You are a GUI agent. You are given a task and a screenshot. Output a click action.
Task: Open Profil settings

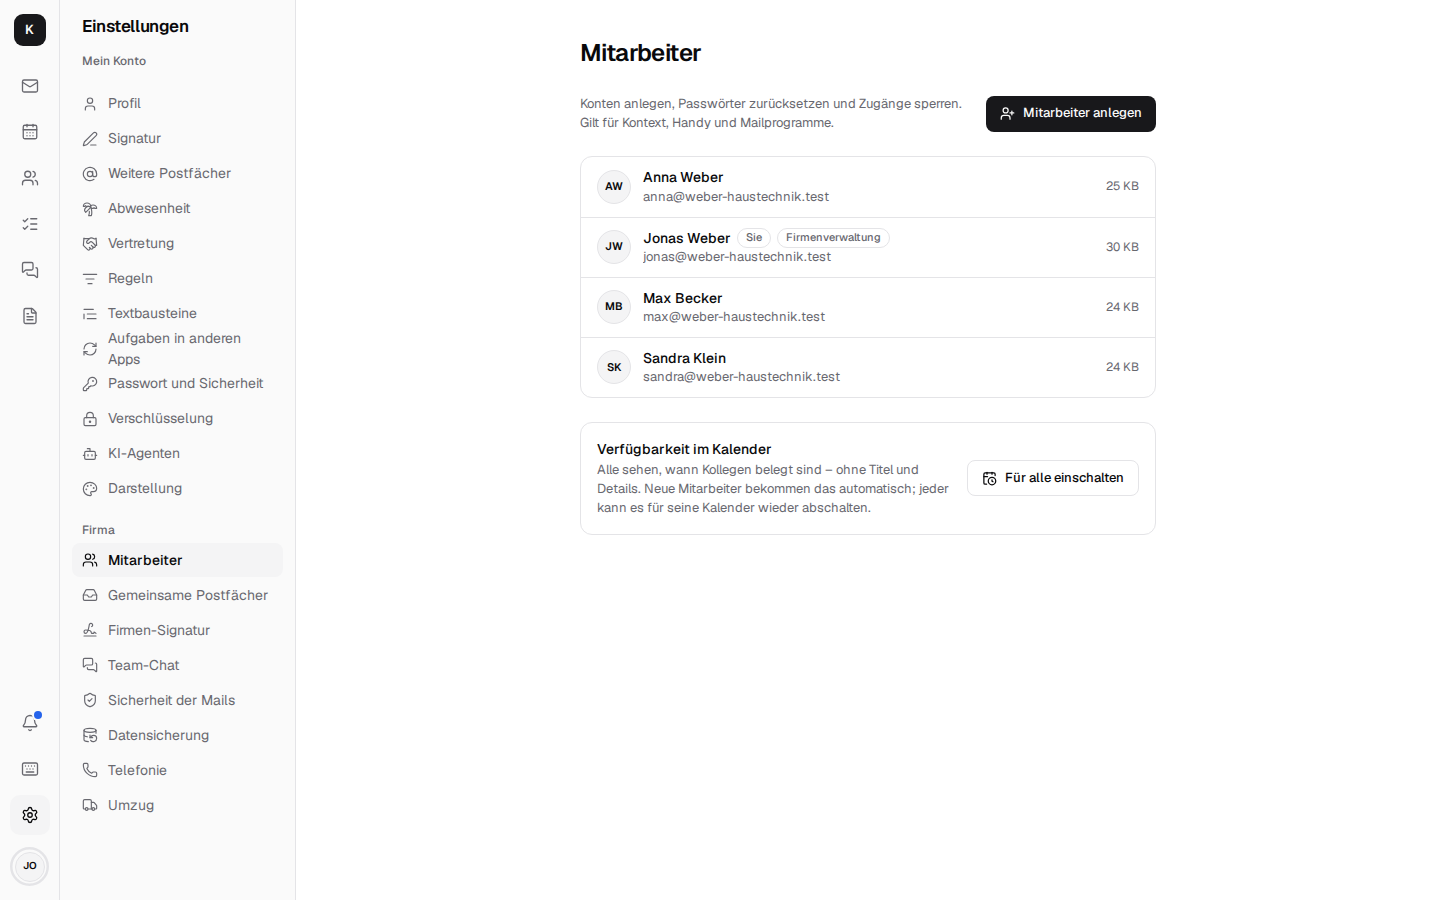177,103
